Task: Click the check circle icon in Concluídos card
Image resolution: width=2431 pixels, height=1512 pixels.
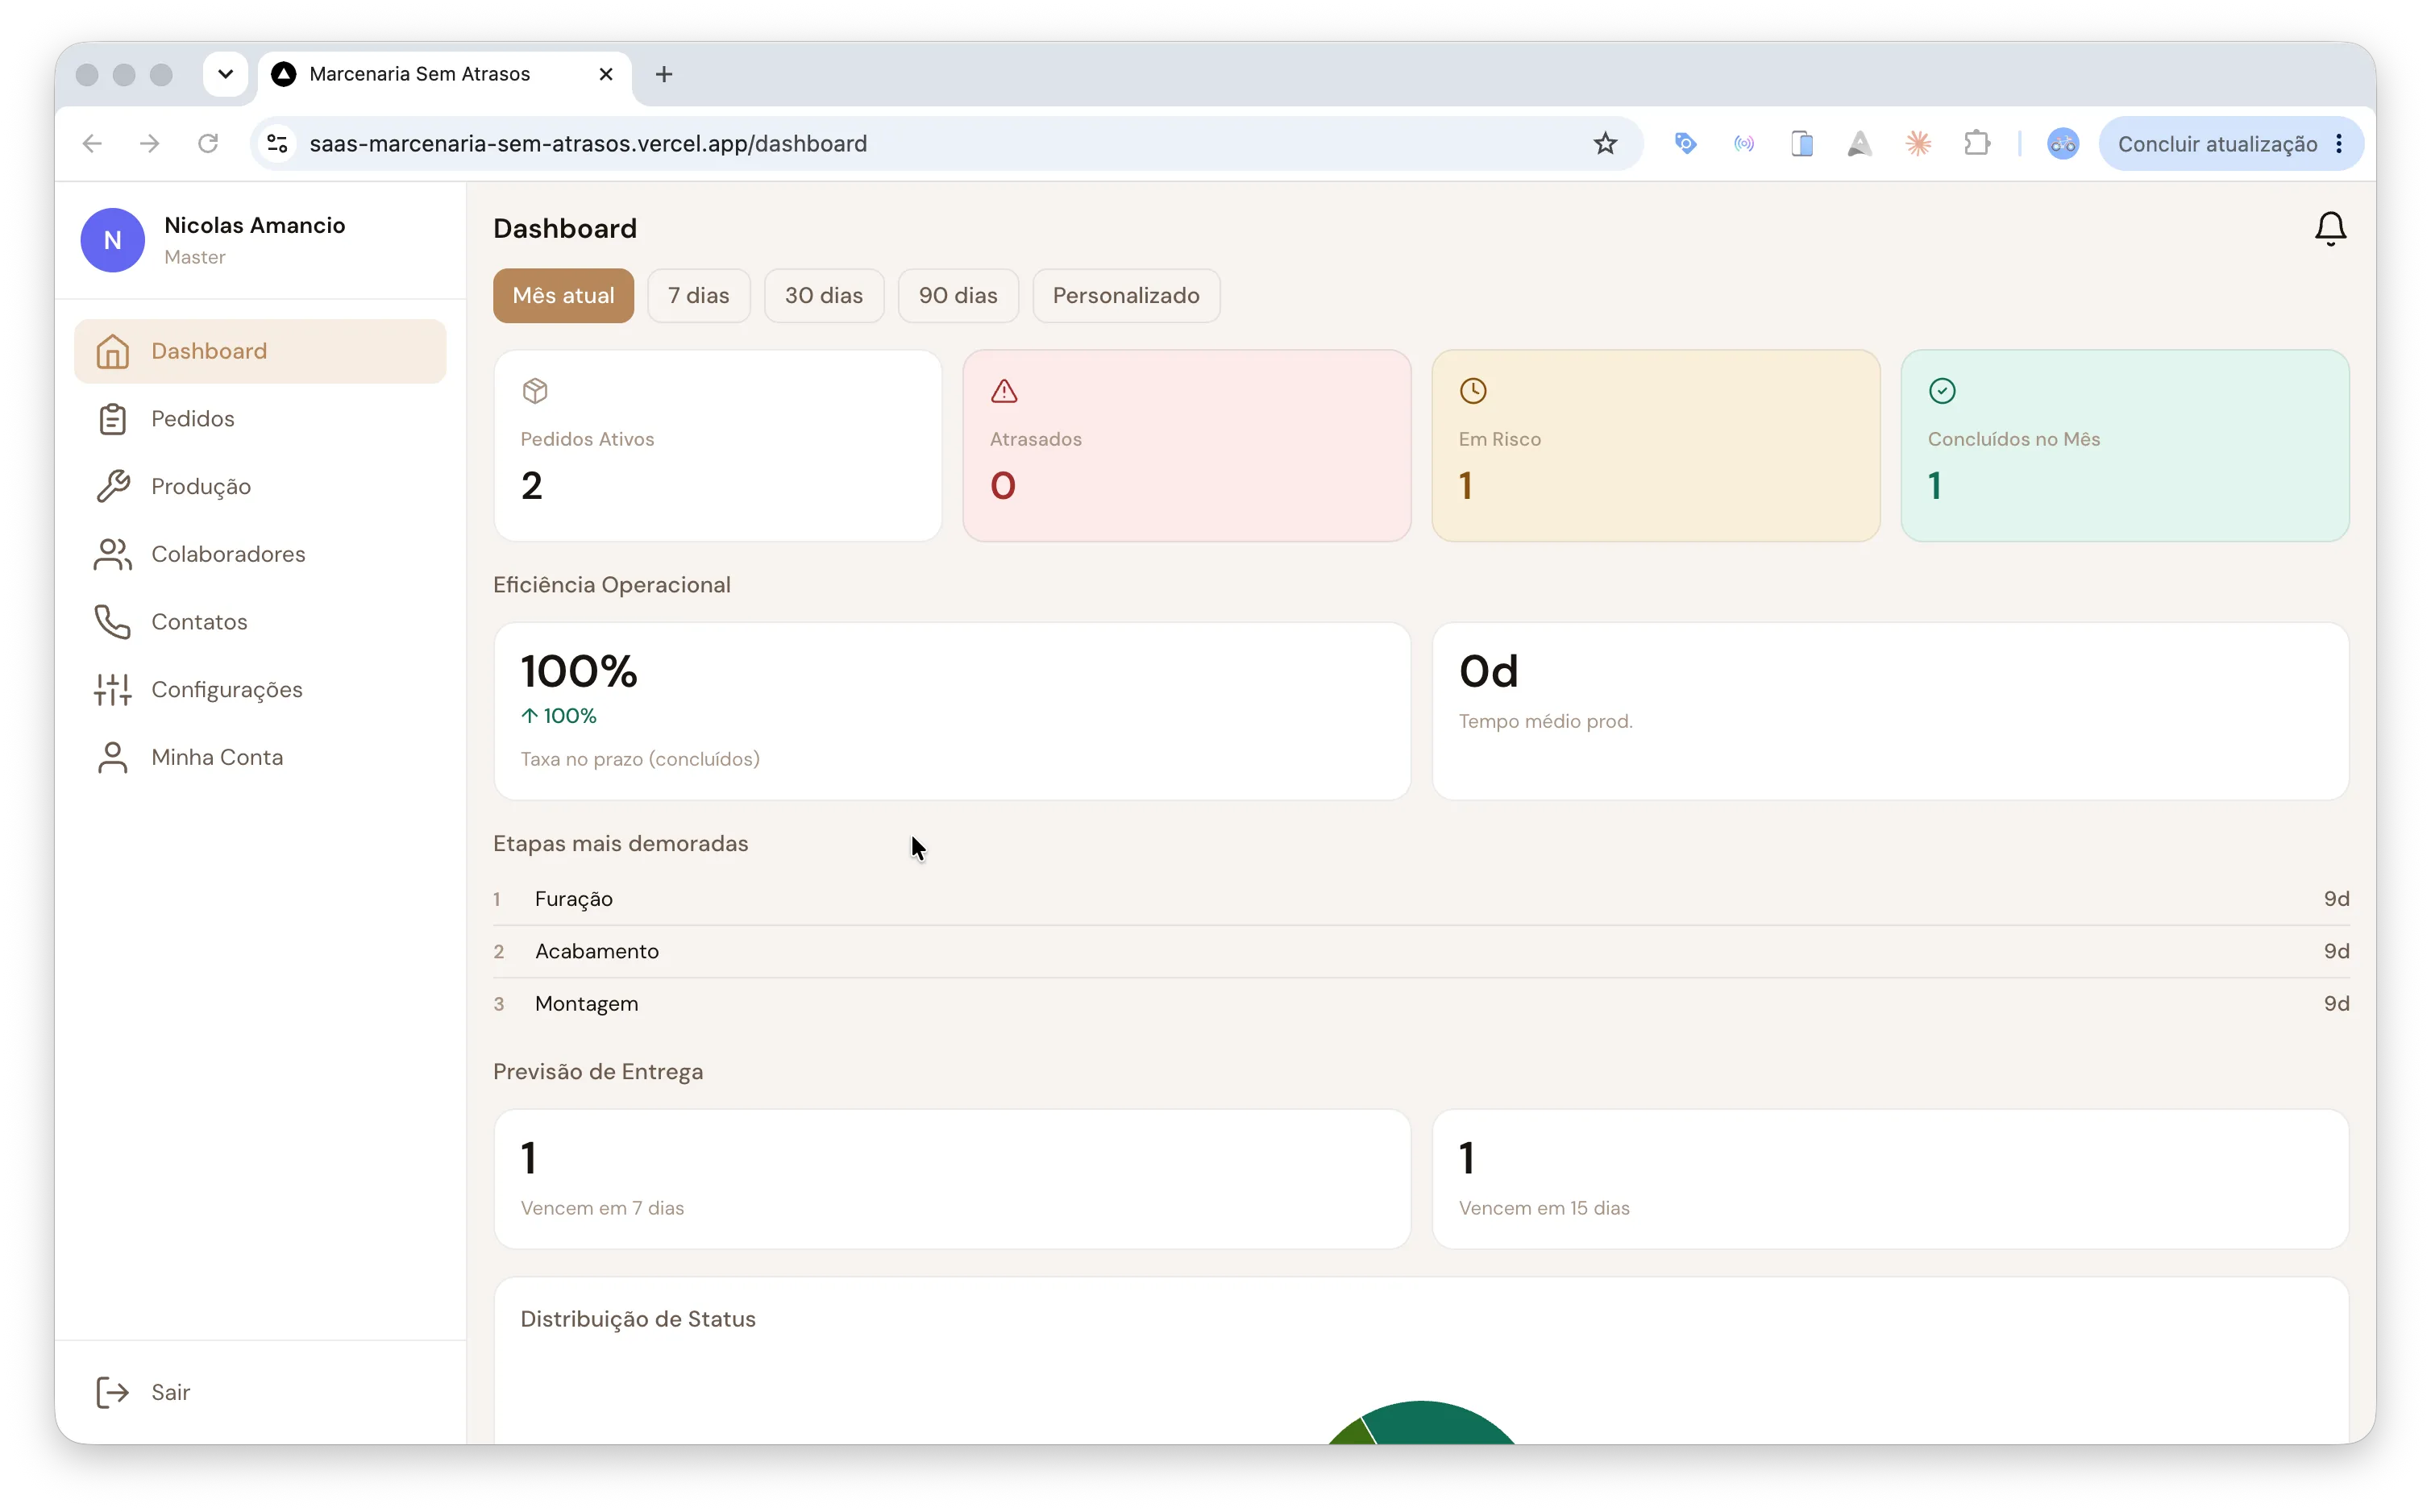Action: 1941,391
